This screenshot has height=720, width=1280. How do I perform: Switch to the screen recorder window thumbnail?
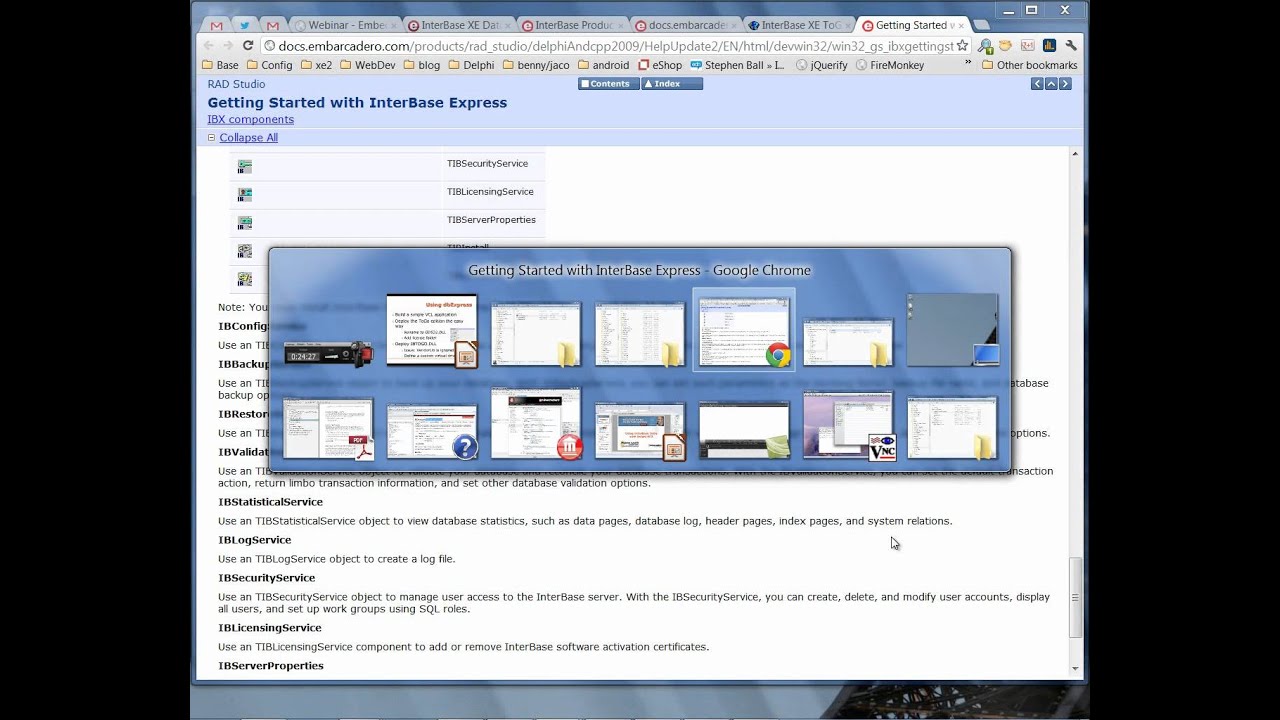tap(328, 354)
